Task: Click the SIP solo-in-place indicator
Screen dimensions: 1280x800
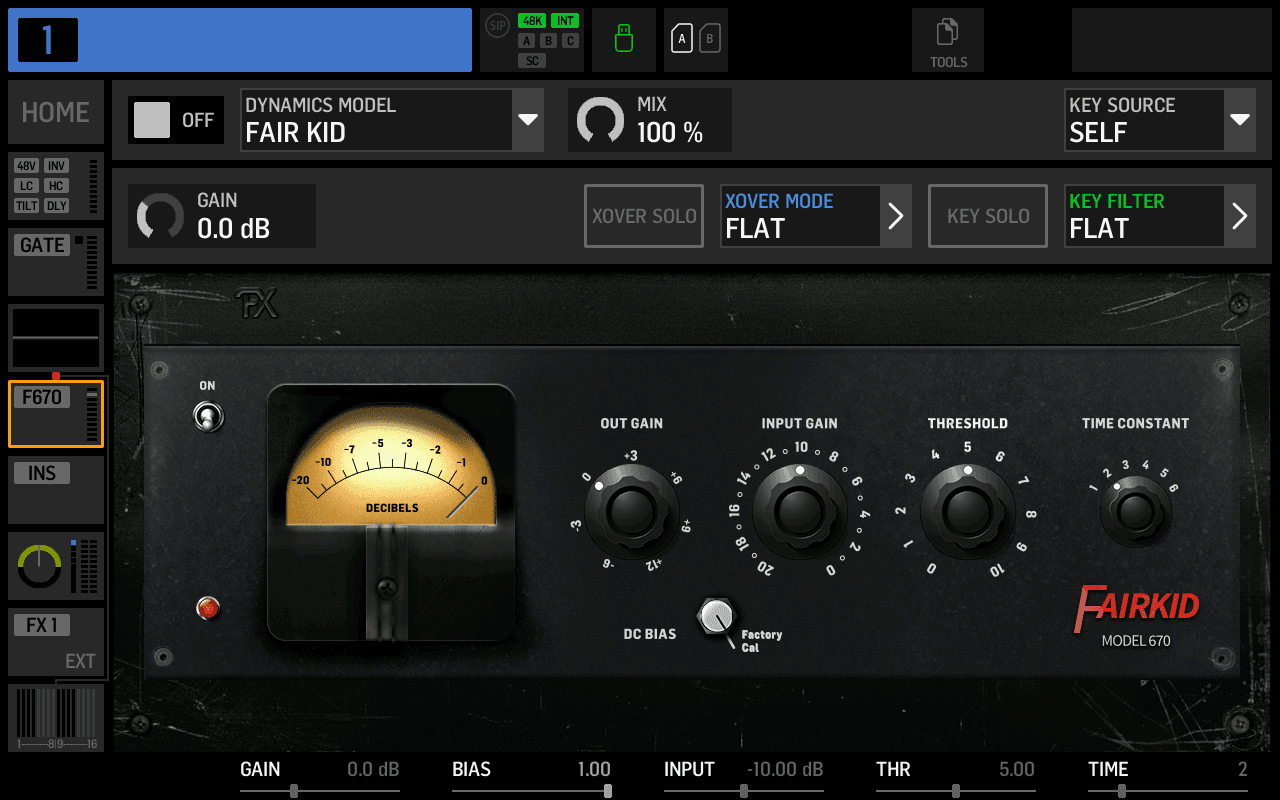Action: click(x=497, y=26)
